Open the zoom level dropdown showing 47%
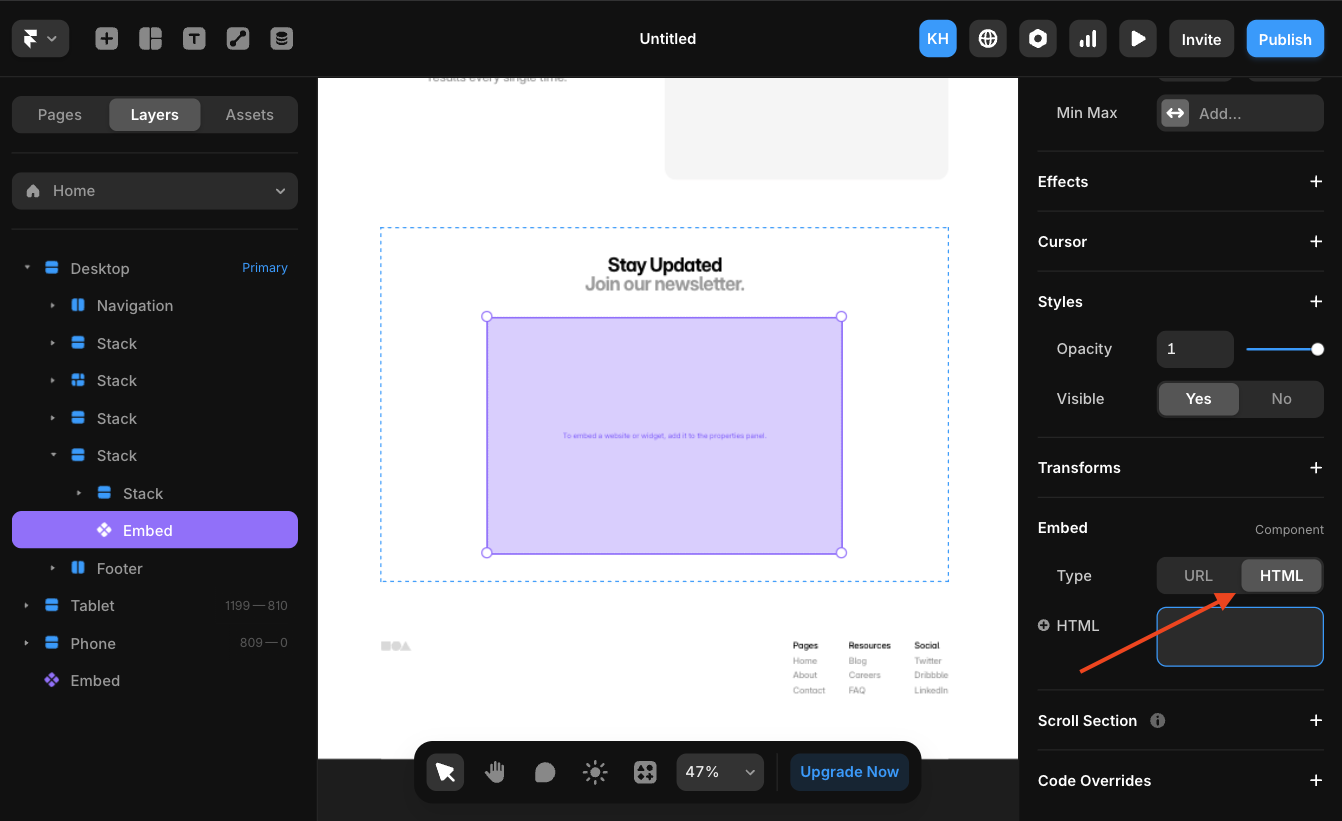 click(x=719, y=771)
